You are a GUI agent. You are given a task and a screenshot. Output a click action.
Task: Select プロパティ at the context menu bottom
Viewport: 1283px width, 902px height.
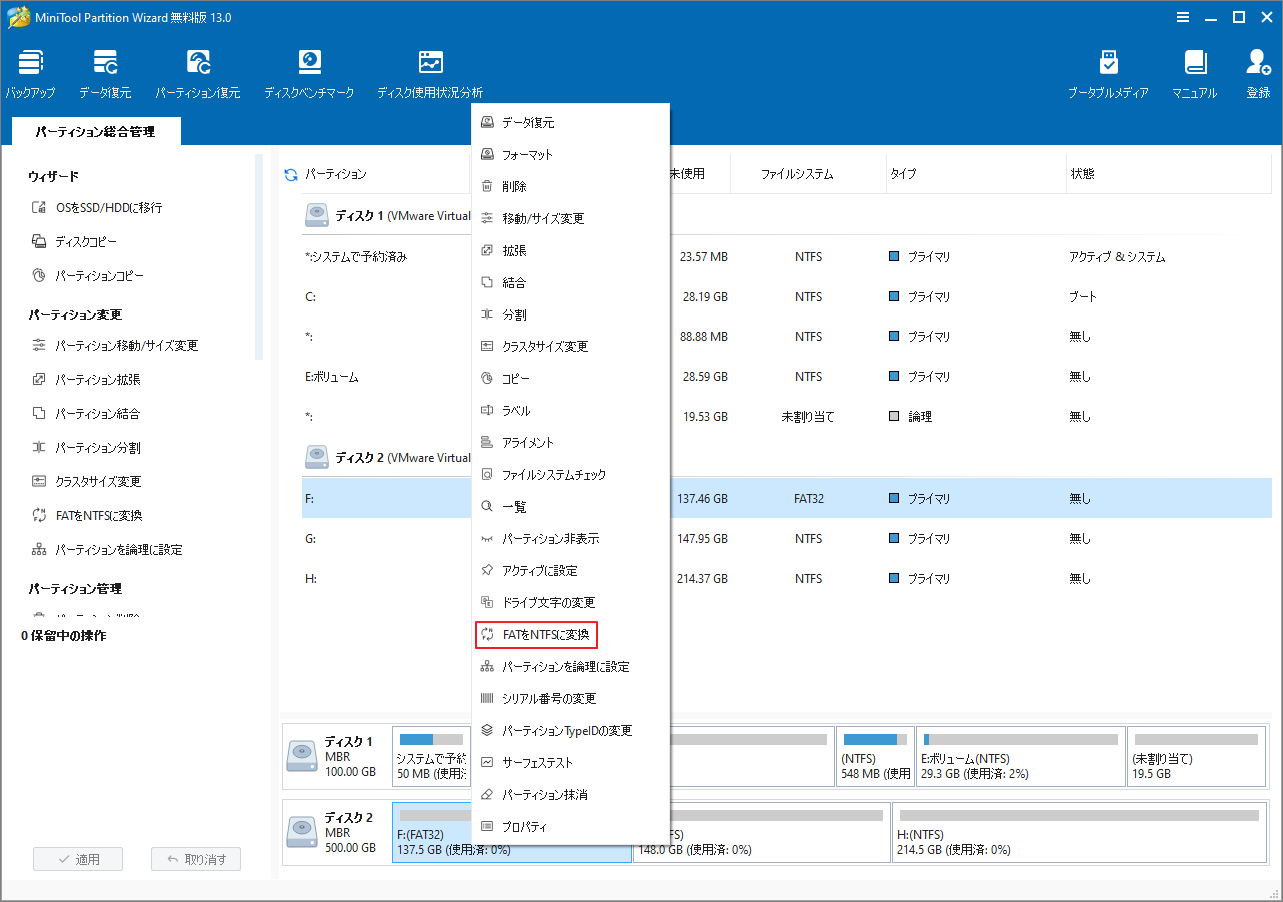click(x=524, y=827)
